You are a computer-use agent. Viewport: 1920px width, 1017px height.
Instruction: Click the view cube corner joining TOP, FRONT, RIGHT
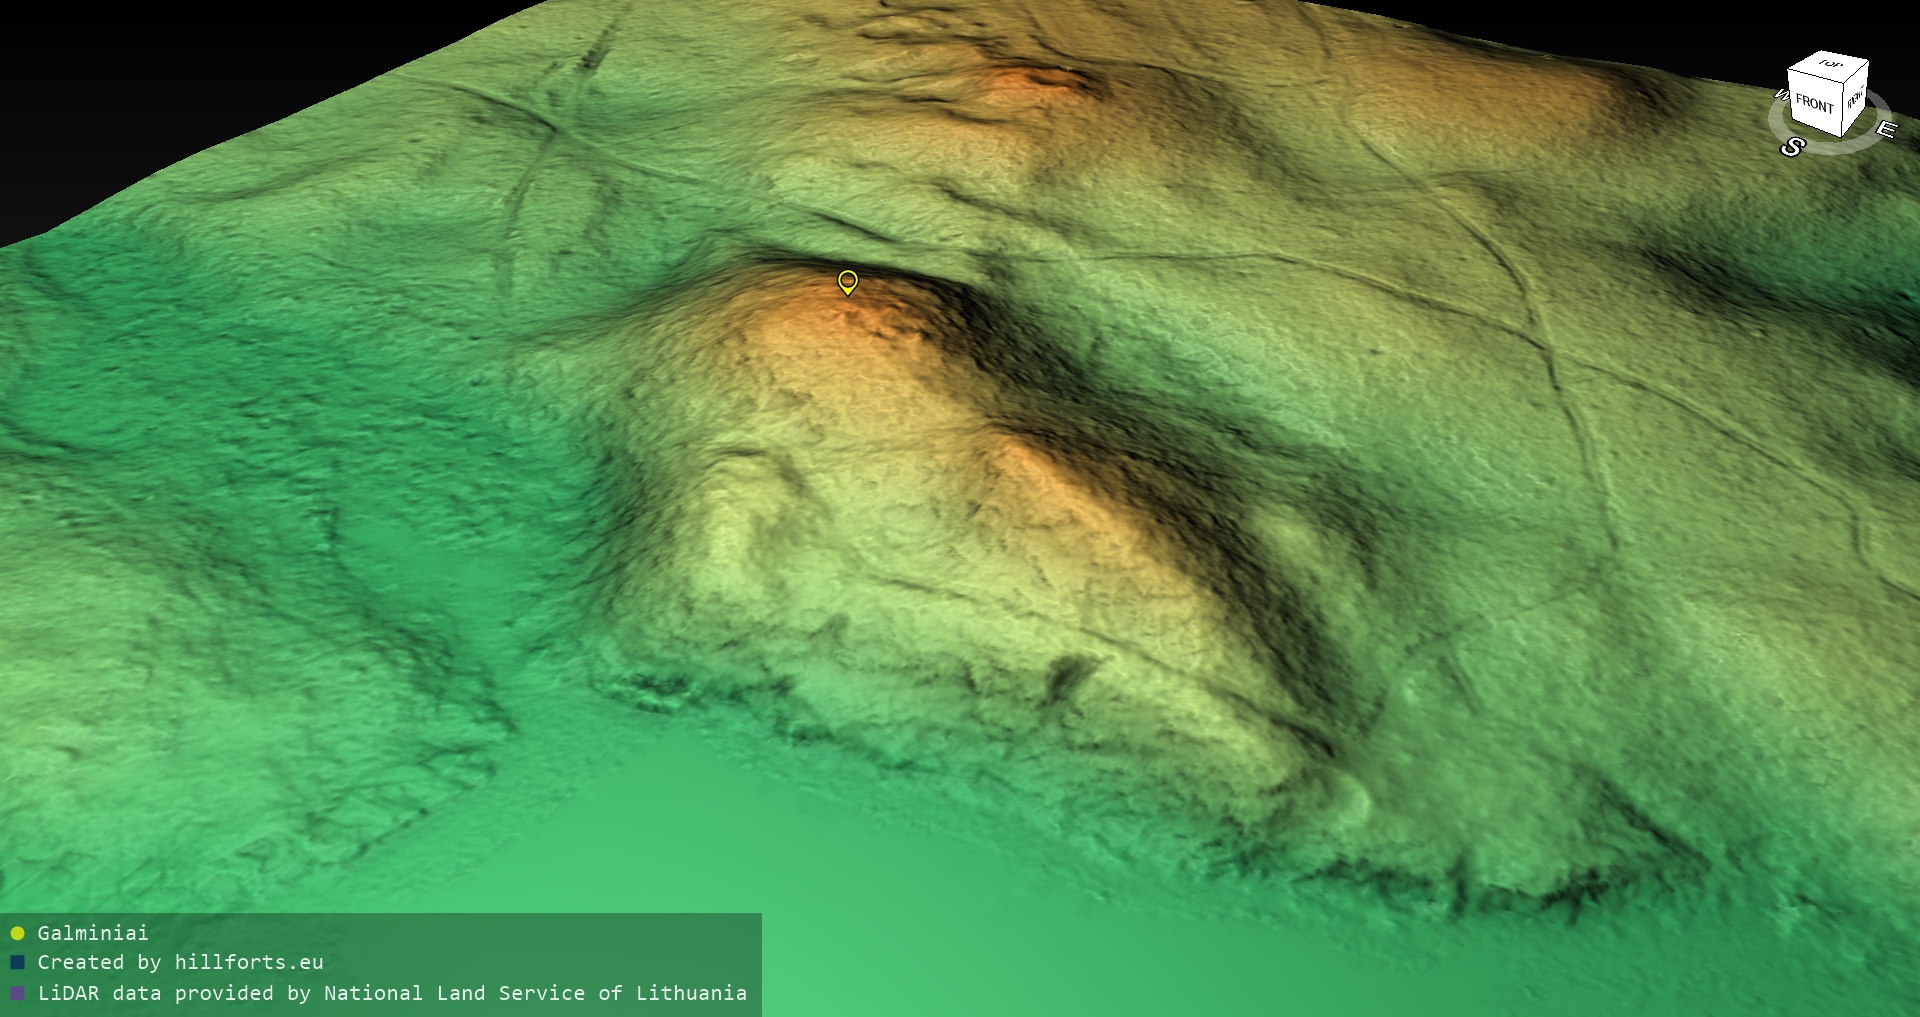pyautogui.click(x=1843, y=82)
